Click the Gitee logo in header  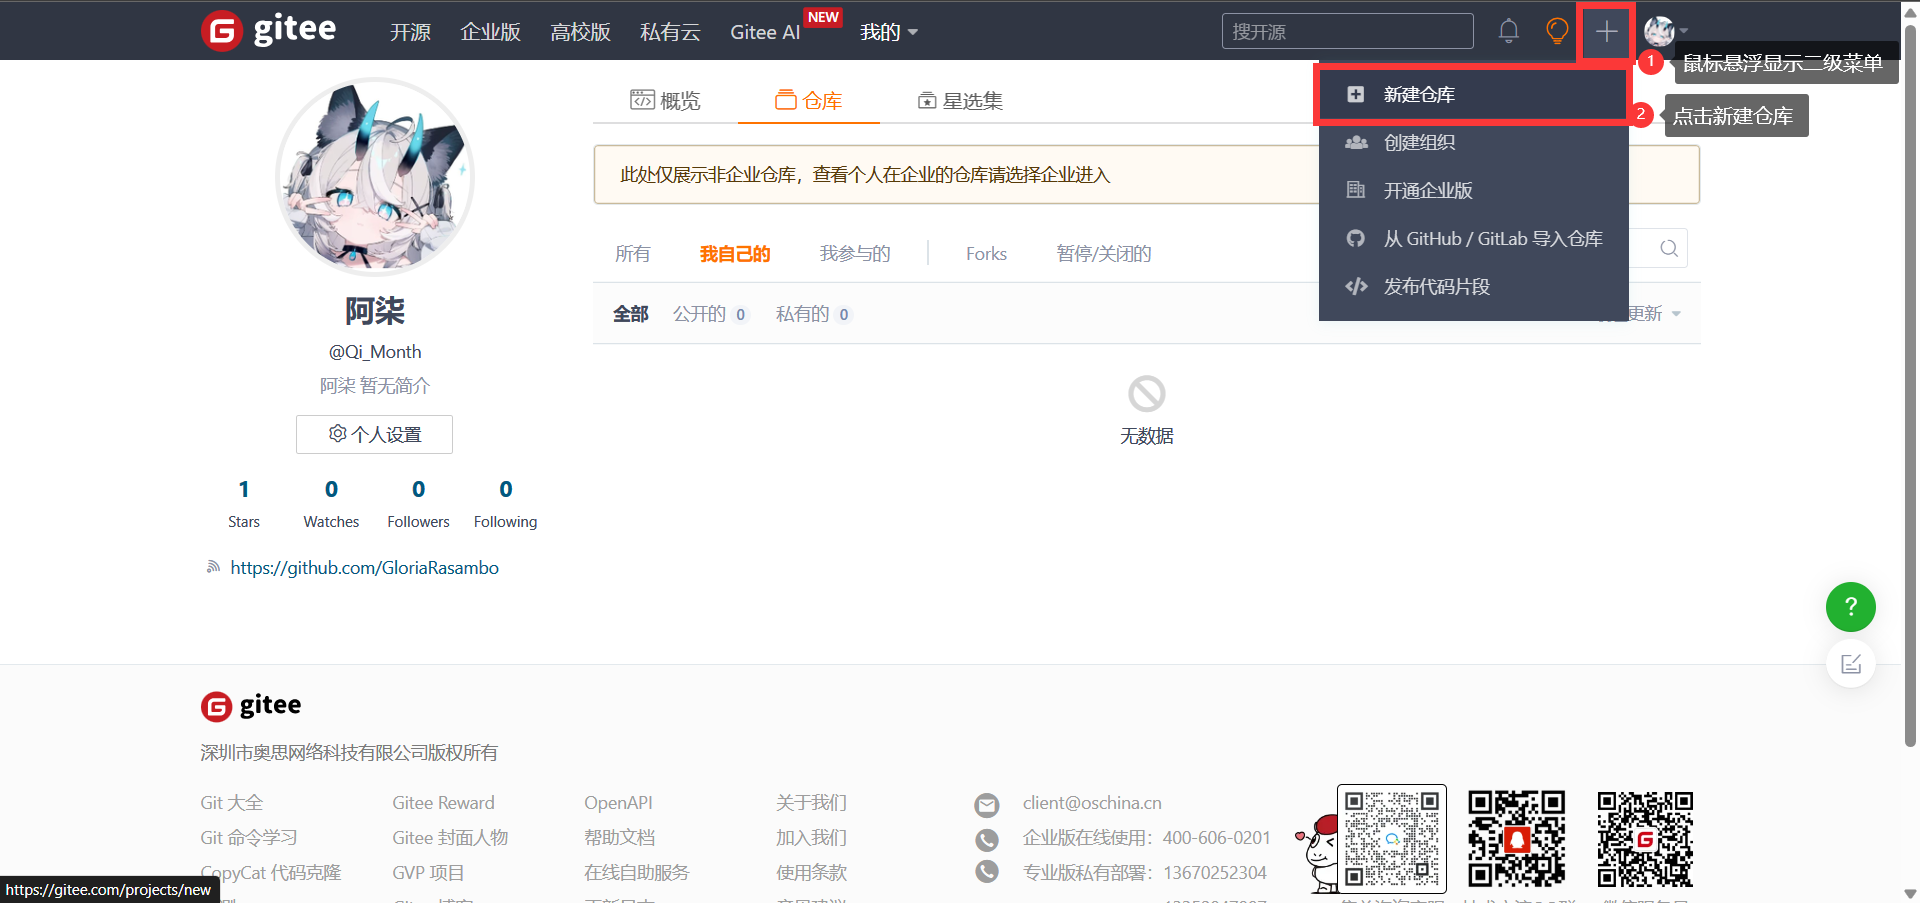[x=269, y=30]
